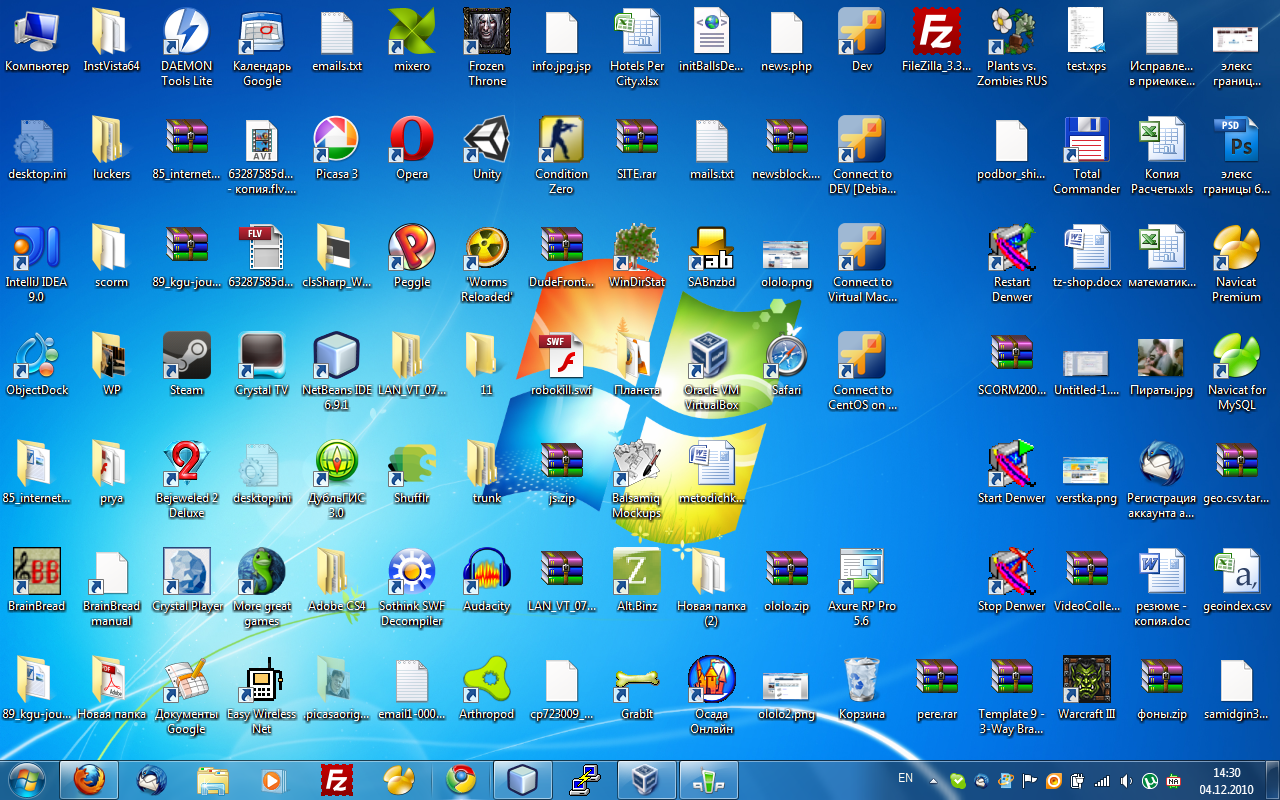Select the Unity desktop icon
Screen dimensions: 1280x800
(x=487, y=141)
